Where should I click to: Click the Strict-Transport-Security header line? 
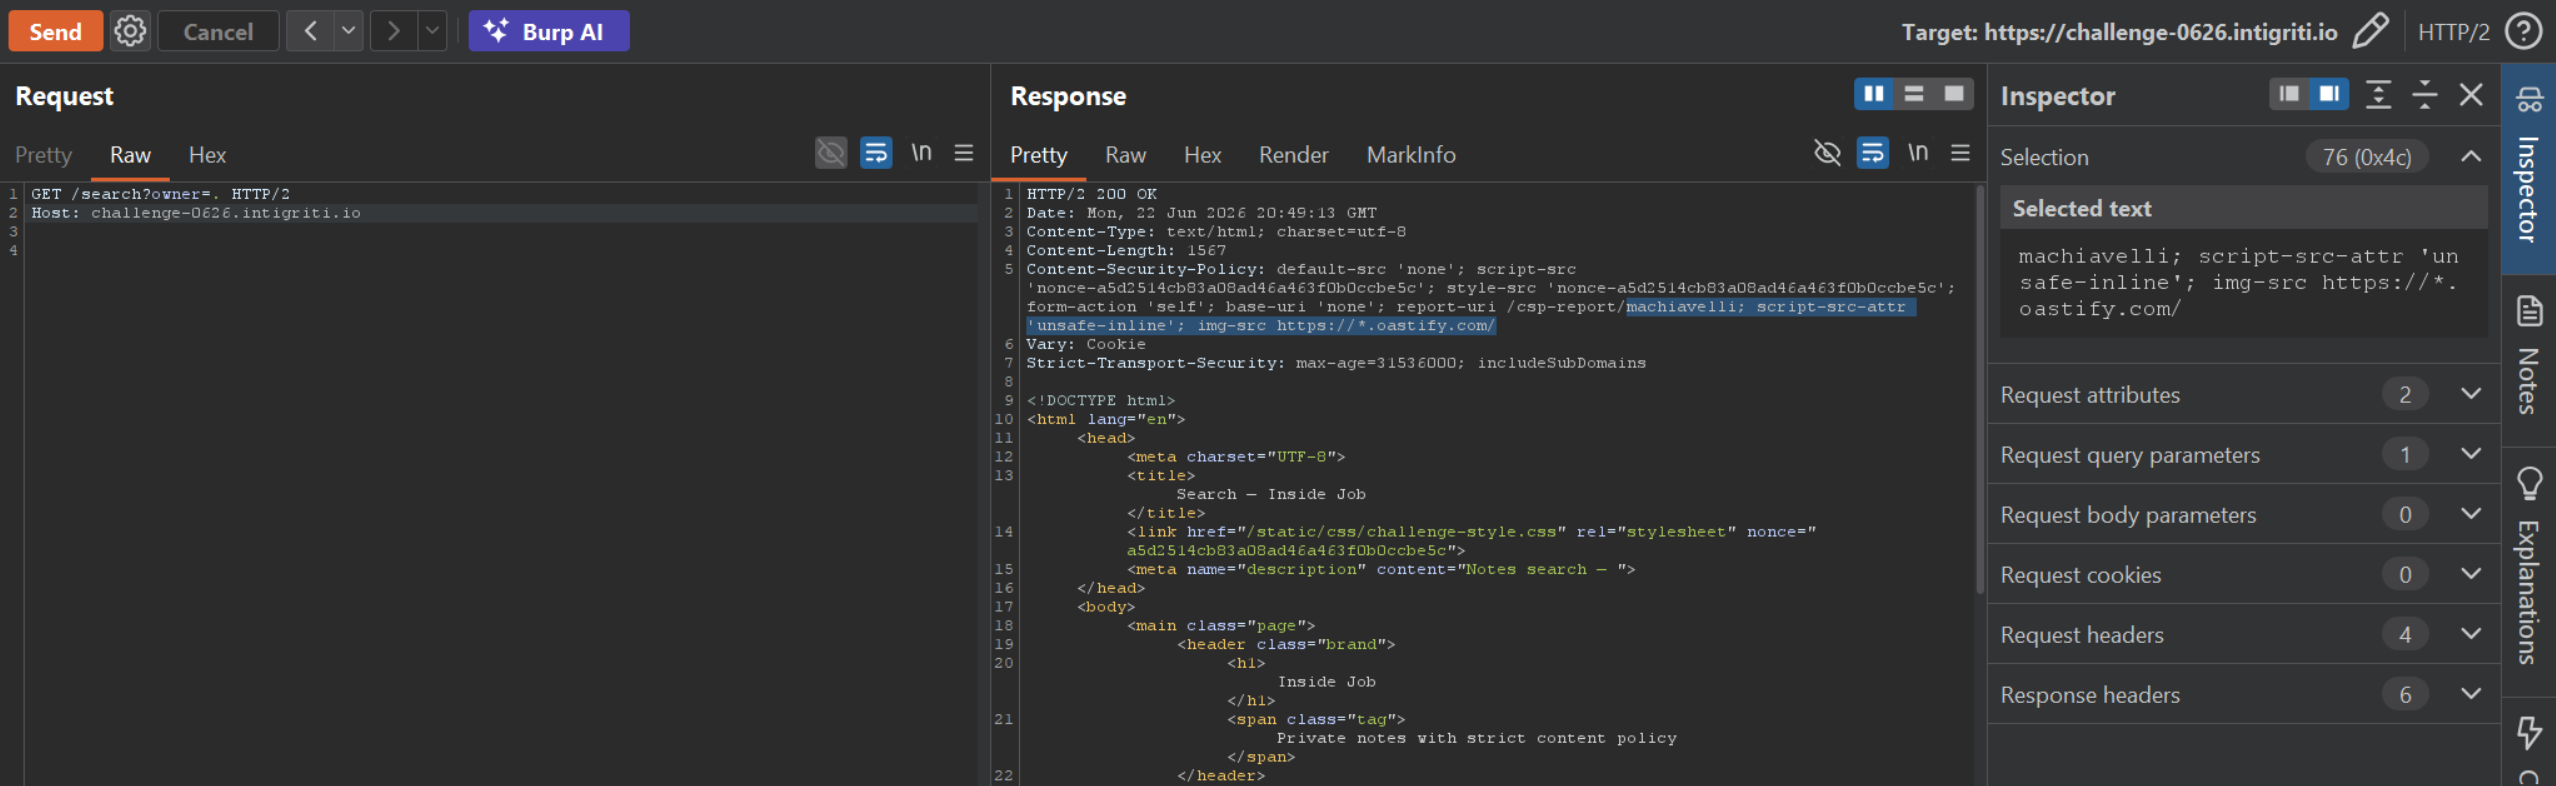tap(1335, 363)
